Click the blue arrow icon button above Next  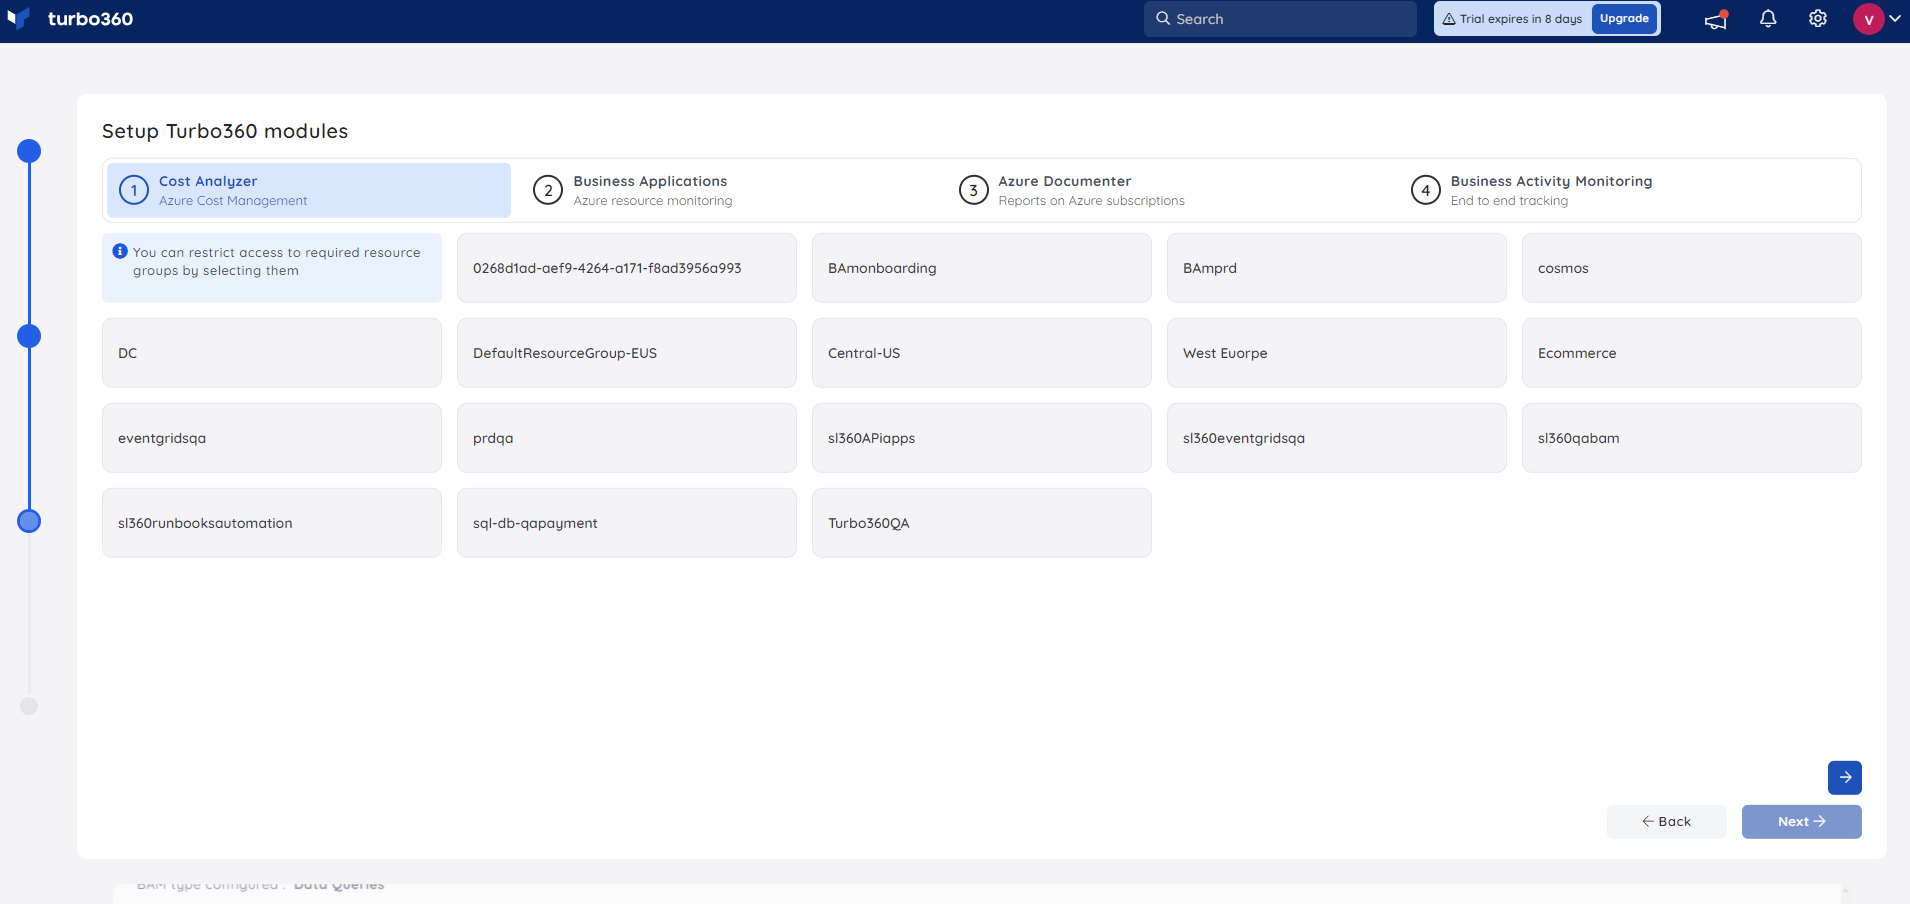coord(1845,777)
